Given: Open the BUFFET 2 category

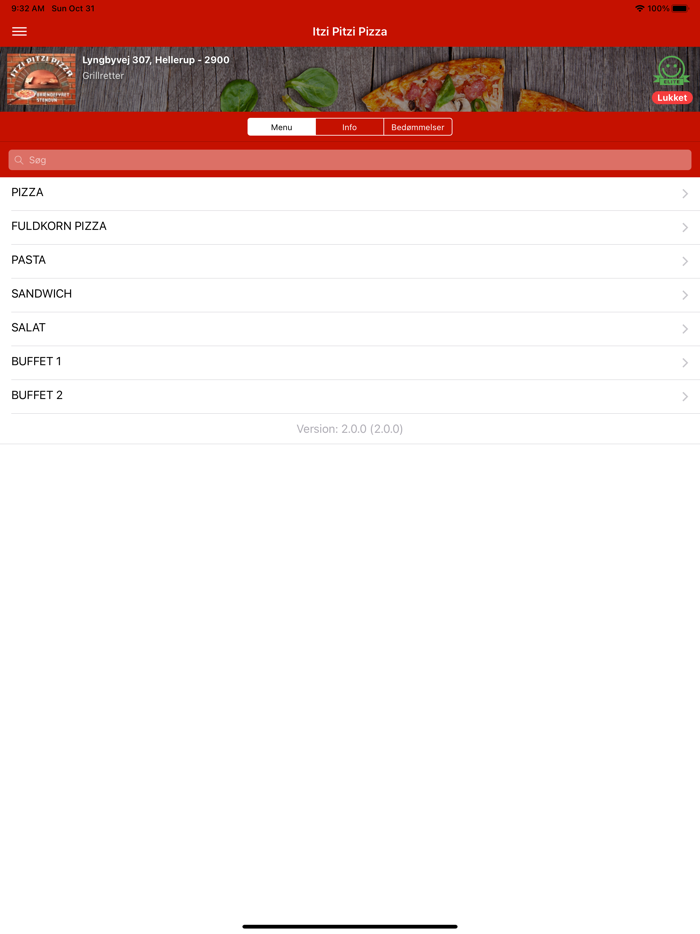Looking at the screenshot, I should click(x=350, y=396).
